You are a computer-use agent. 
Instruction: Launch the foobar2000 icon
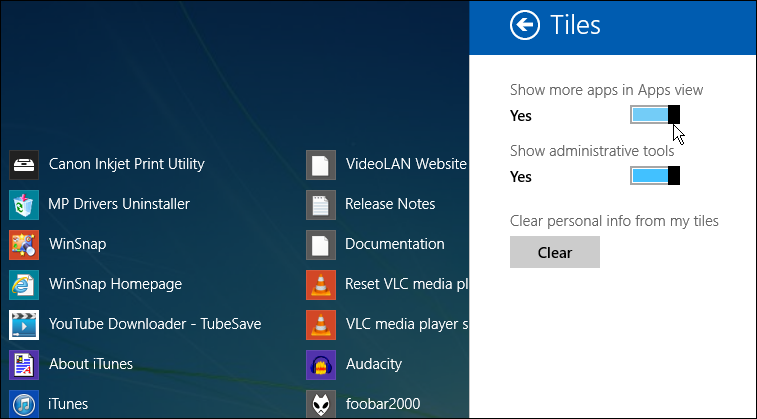[x=321, y=404]
